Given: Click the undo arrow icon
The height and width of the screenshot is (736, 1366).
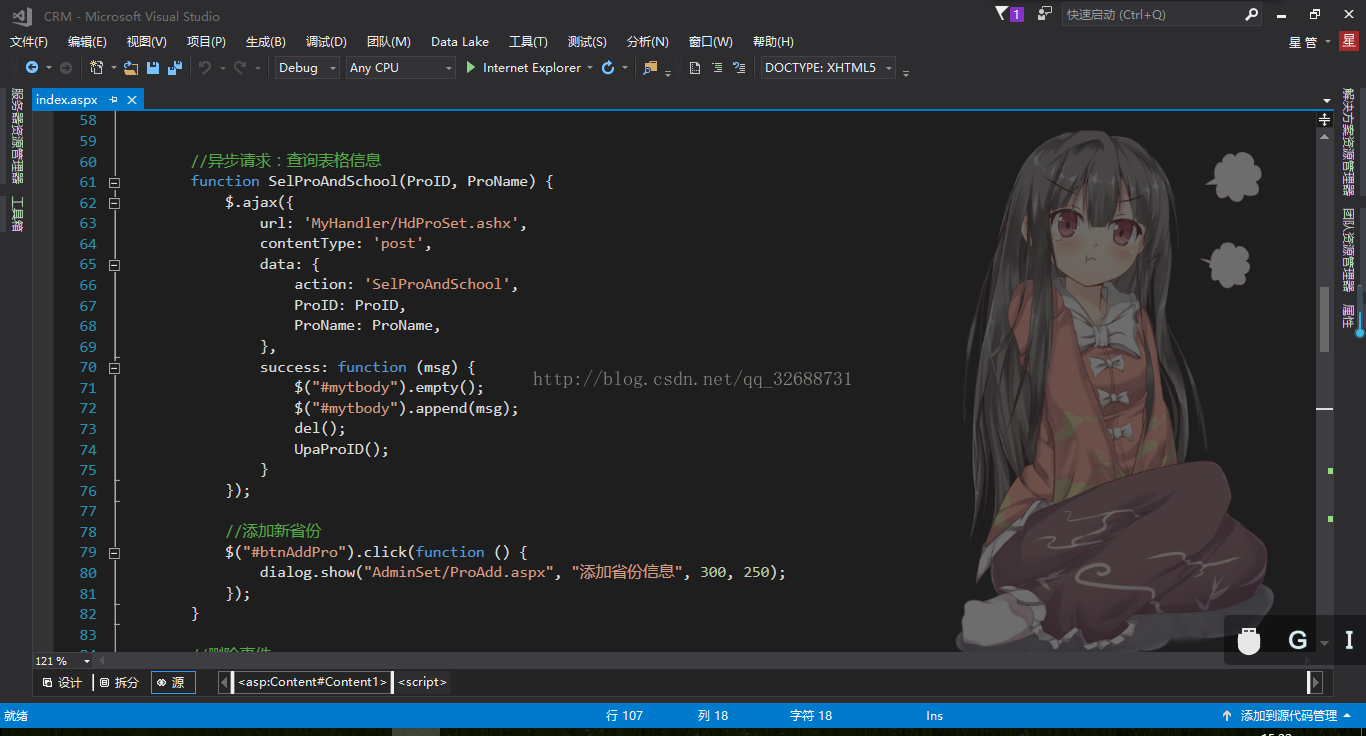Looking at the screenshot, I should 204,68.
